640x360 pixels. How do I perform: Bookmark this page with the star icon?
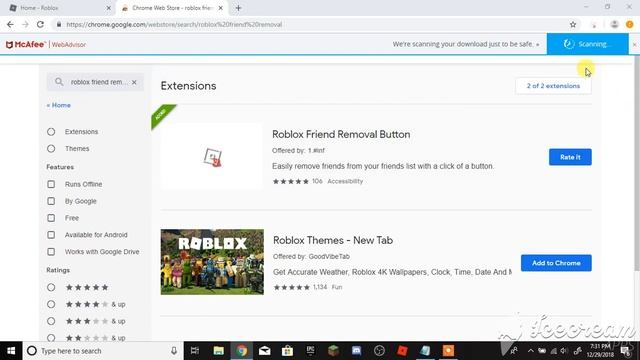point(573,24)
